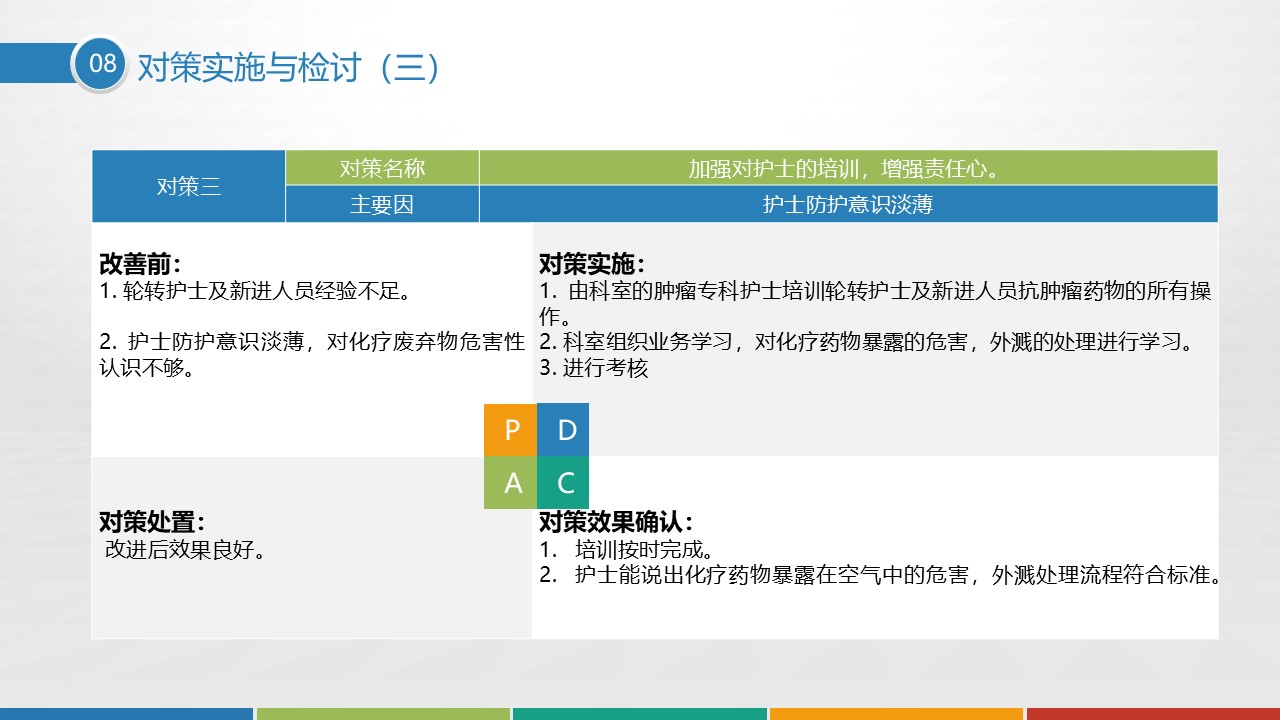Viewport: 1280px width, 720px height.
Task: Select the 主要因 header cell
Action: (x=382, y=204)
